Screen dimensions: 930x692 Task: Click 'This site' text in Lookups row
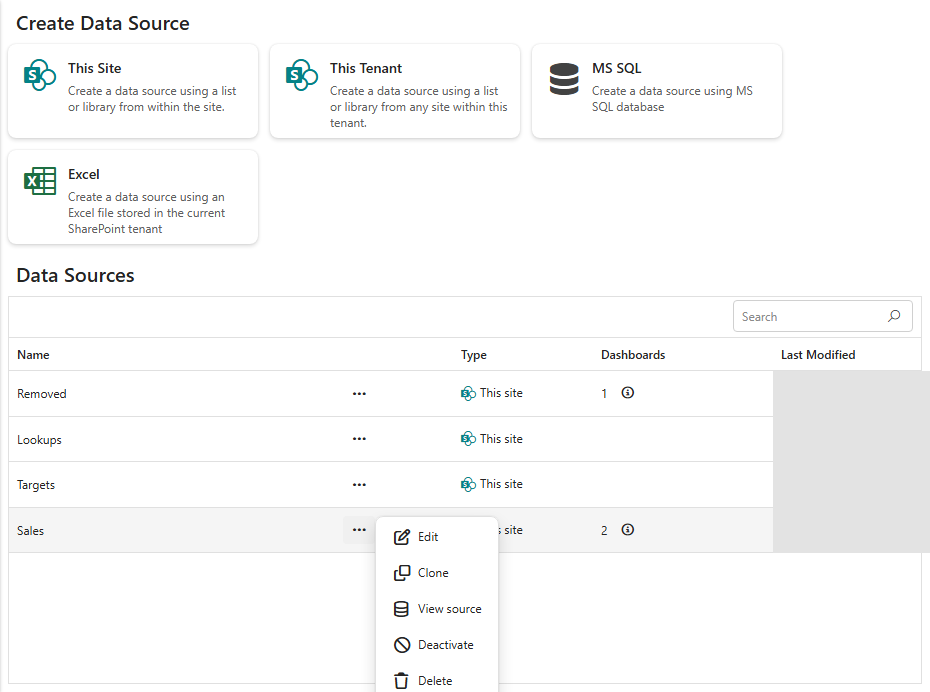(501, 439)
